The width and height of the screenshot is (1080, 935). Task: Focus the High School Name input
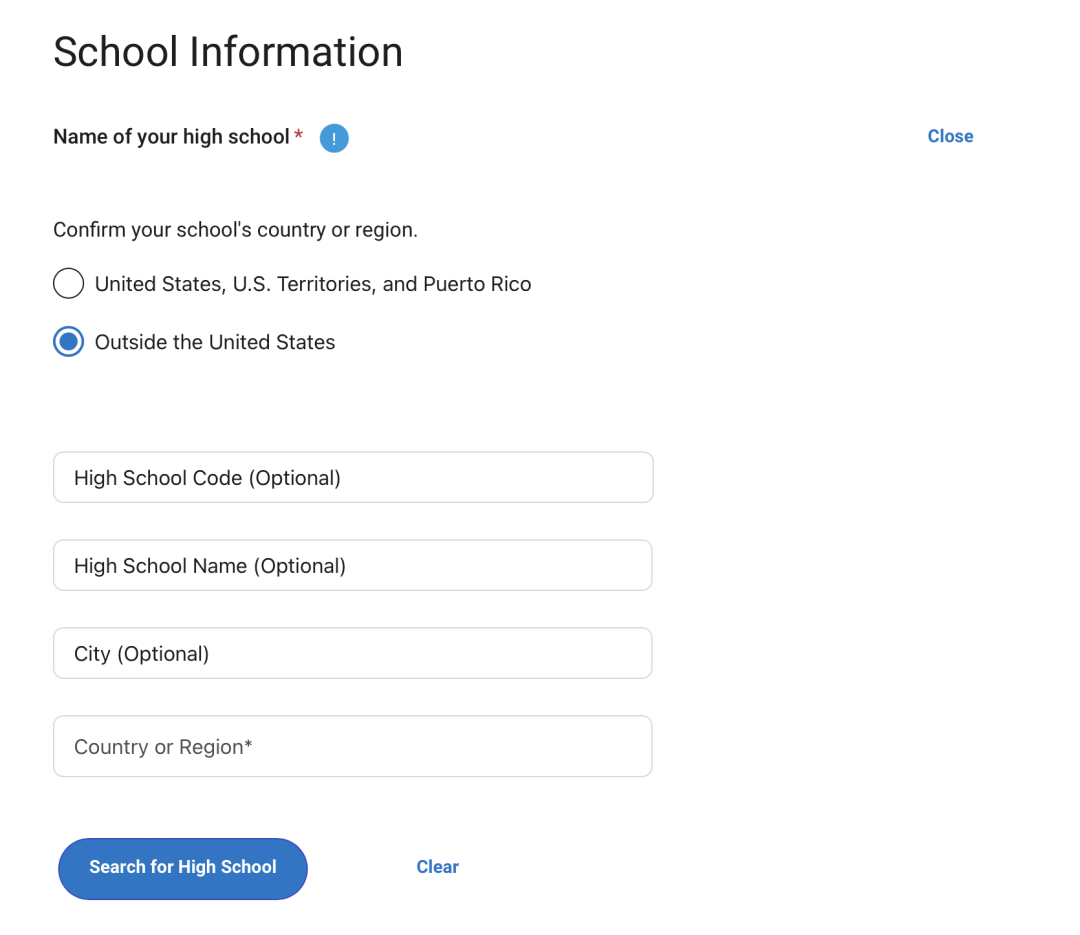(352, 566)
